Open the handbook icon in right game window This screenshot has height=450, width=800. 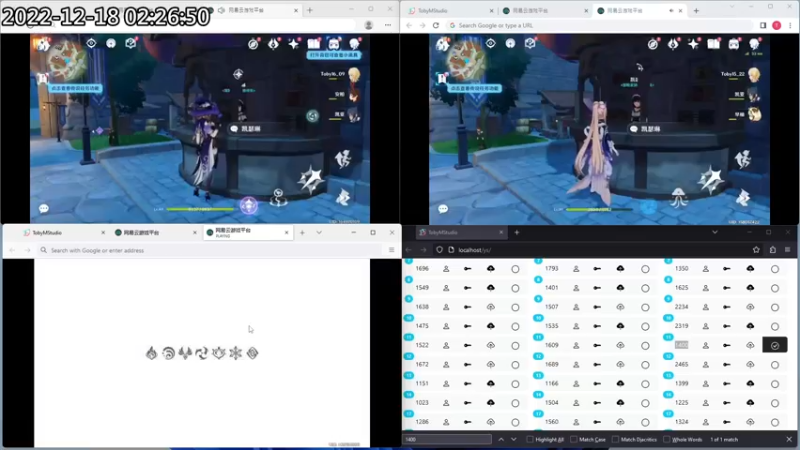click(x=713, y=44)
